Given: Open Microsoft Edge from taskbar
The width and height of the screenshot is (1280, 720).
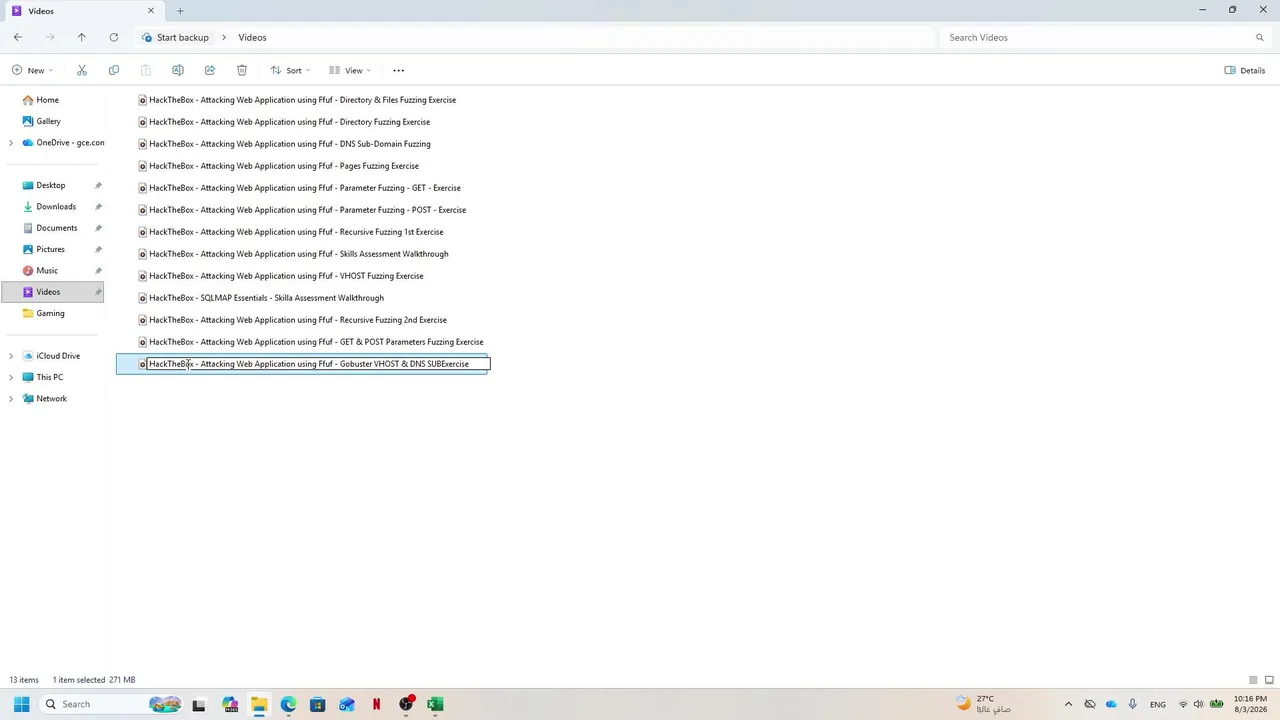Looking at the screenshot, I should click(288, 704).
